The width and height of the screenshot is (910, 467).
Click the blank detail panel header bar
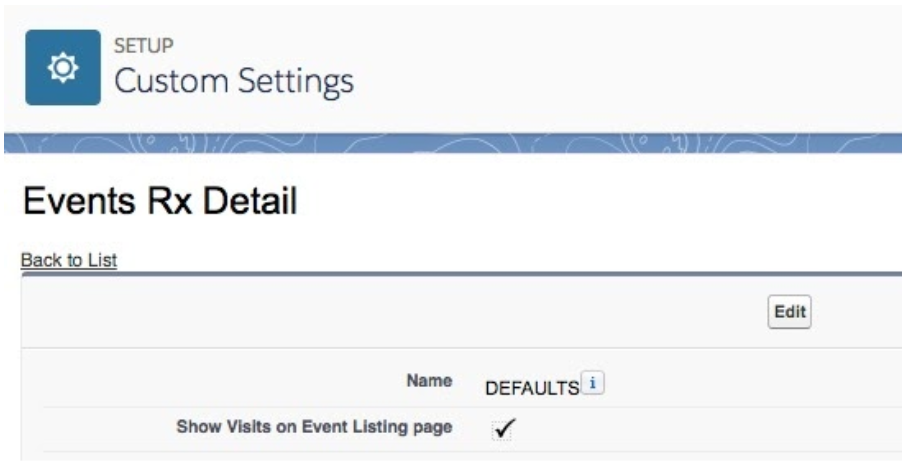click(395, 312)
